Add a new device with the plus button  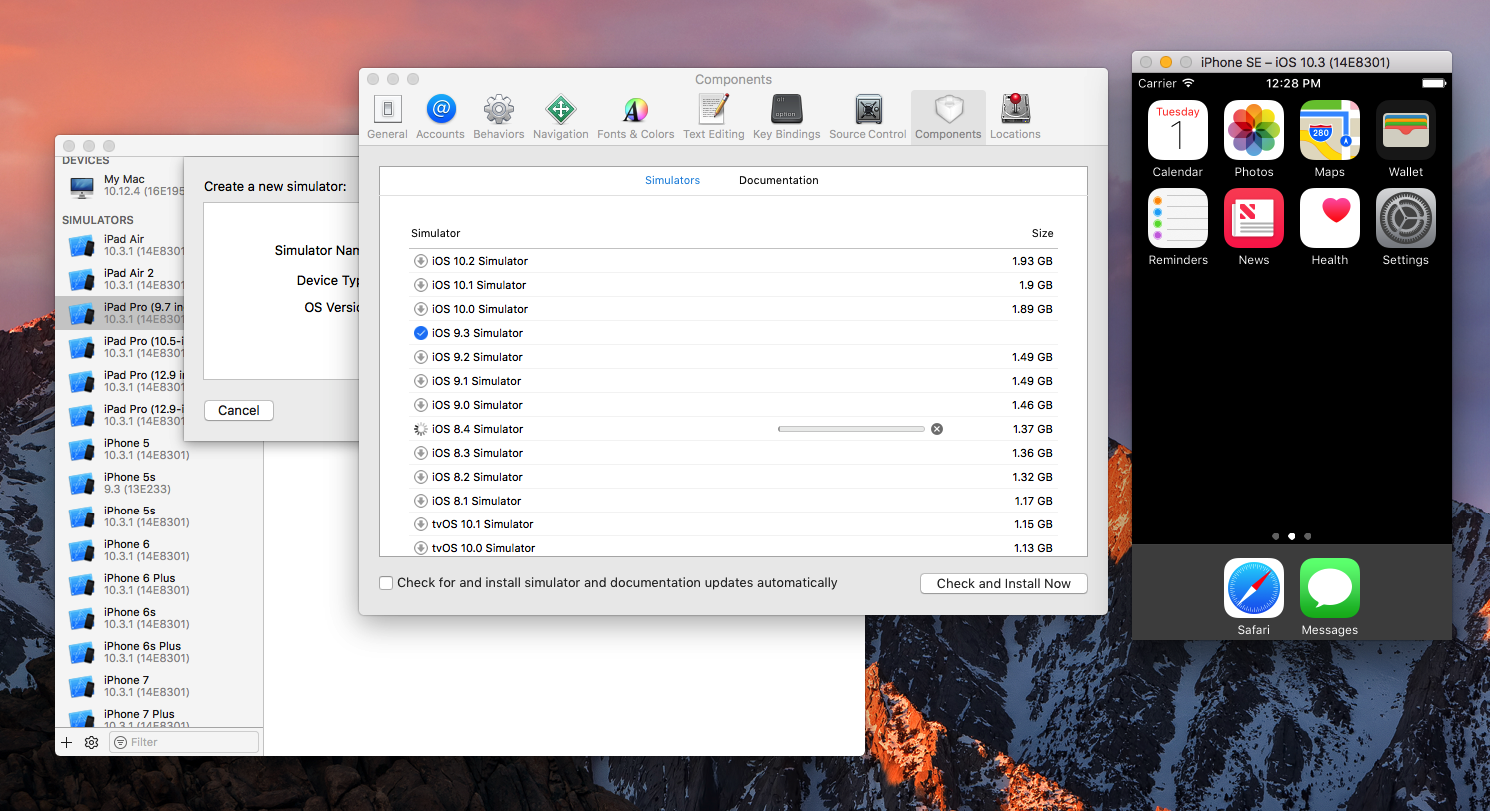pyautogui.click(x=67, y=742)
